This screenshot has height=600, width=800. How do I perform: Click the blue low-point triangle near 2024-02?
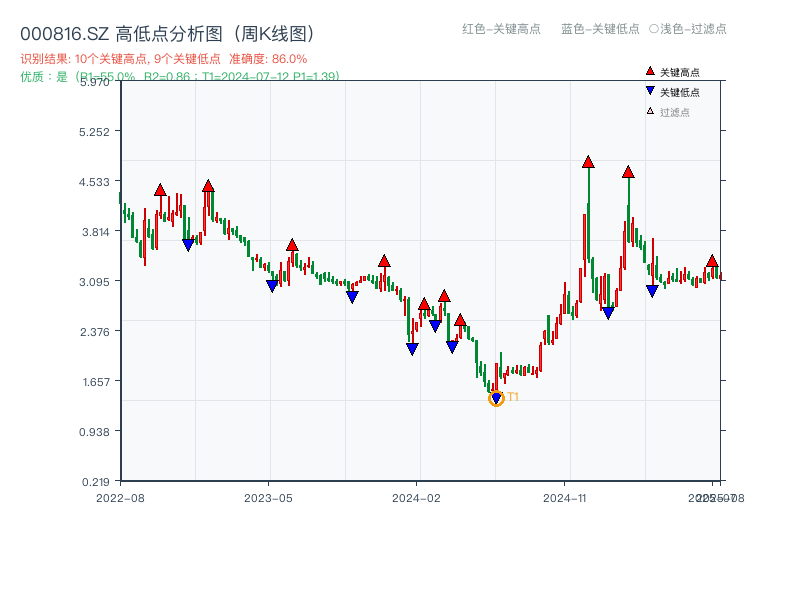coord(413,347)
